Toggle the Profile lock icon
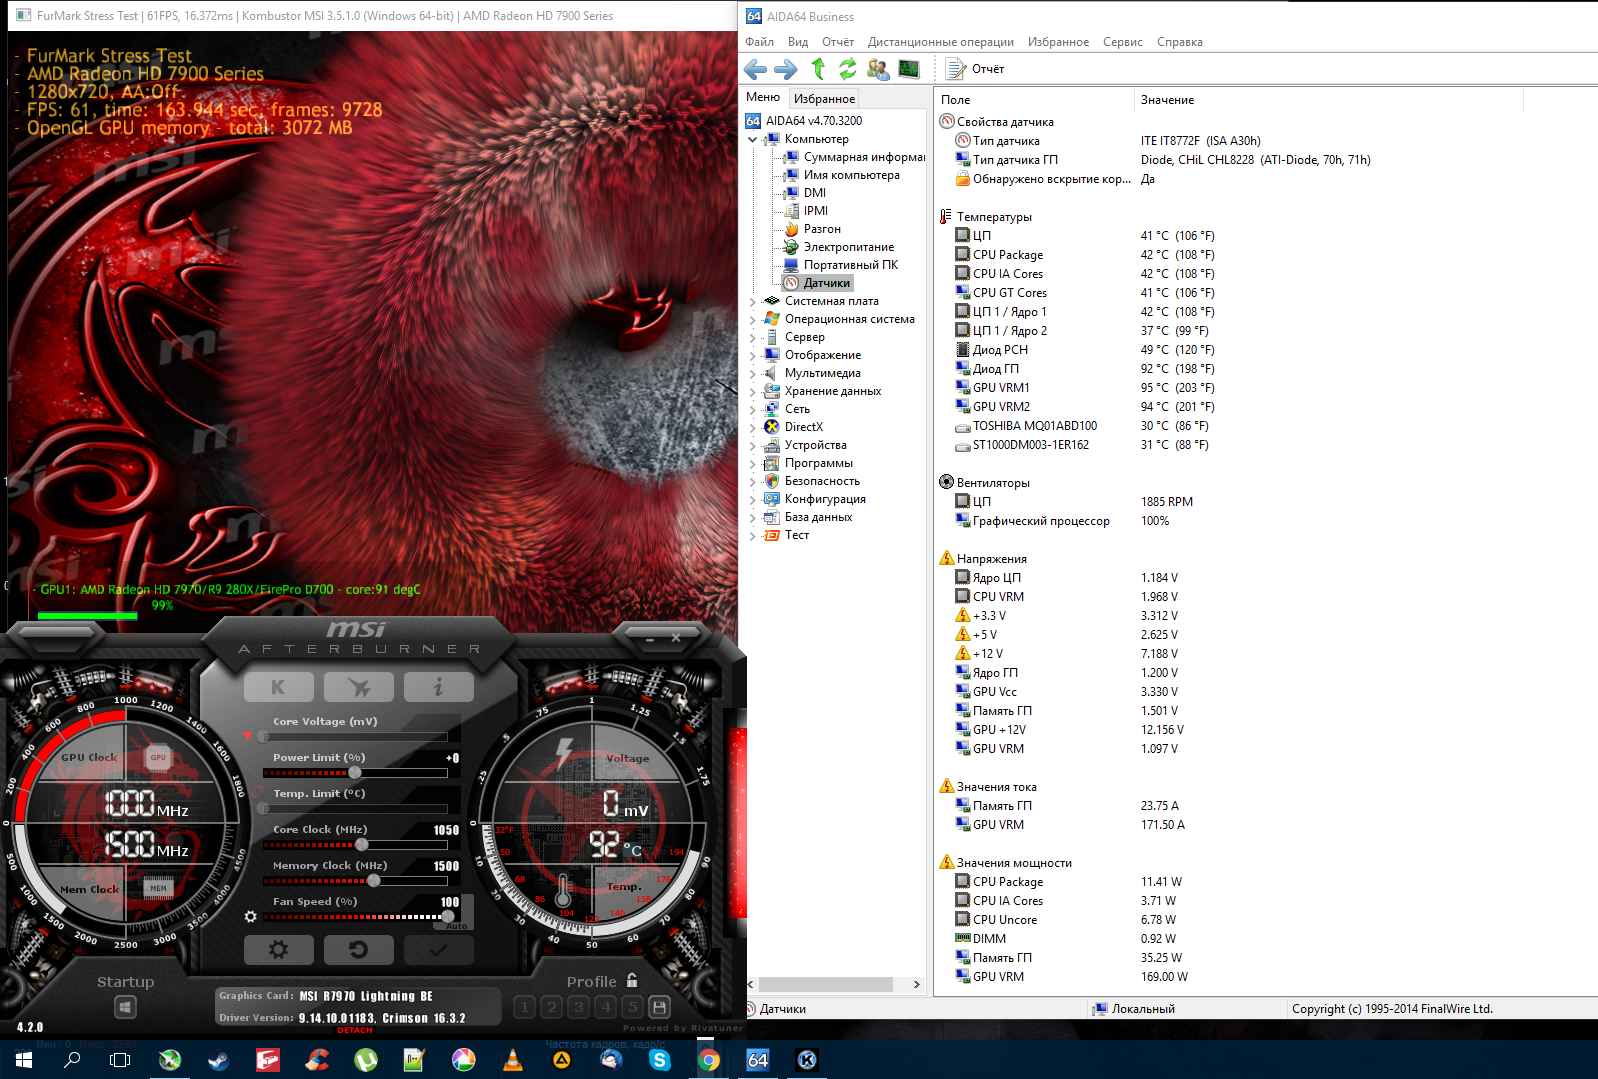 tap(631, 981)
